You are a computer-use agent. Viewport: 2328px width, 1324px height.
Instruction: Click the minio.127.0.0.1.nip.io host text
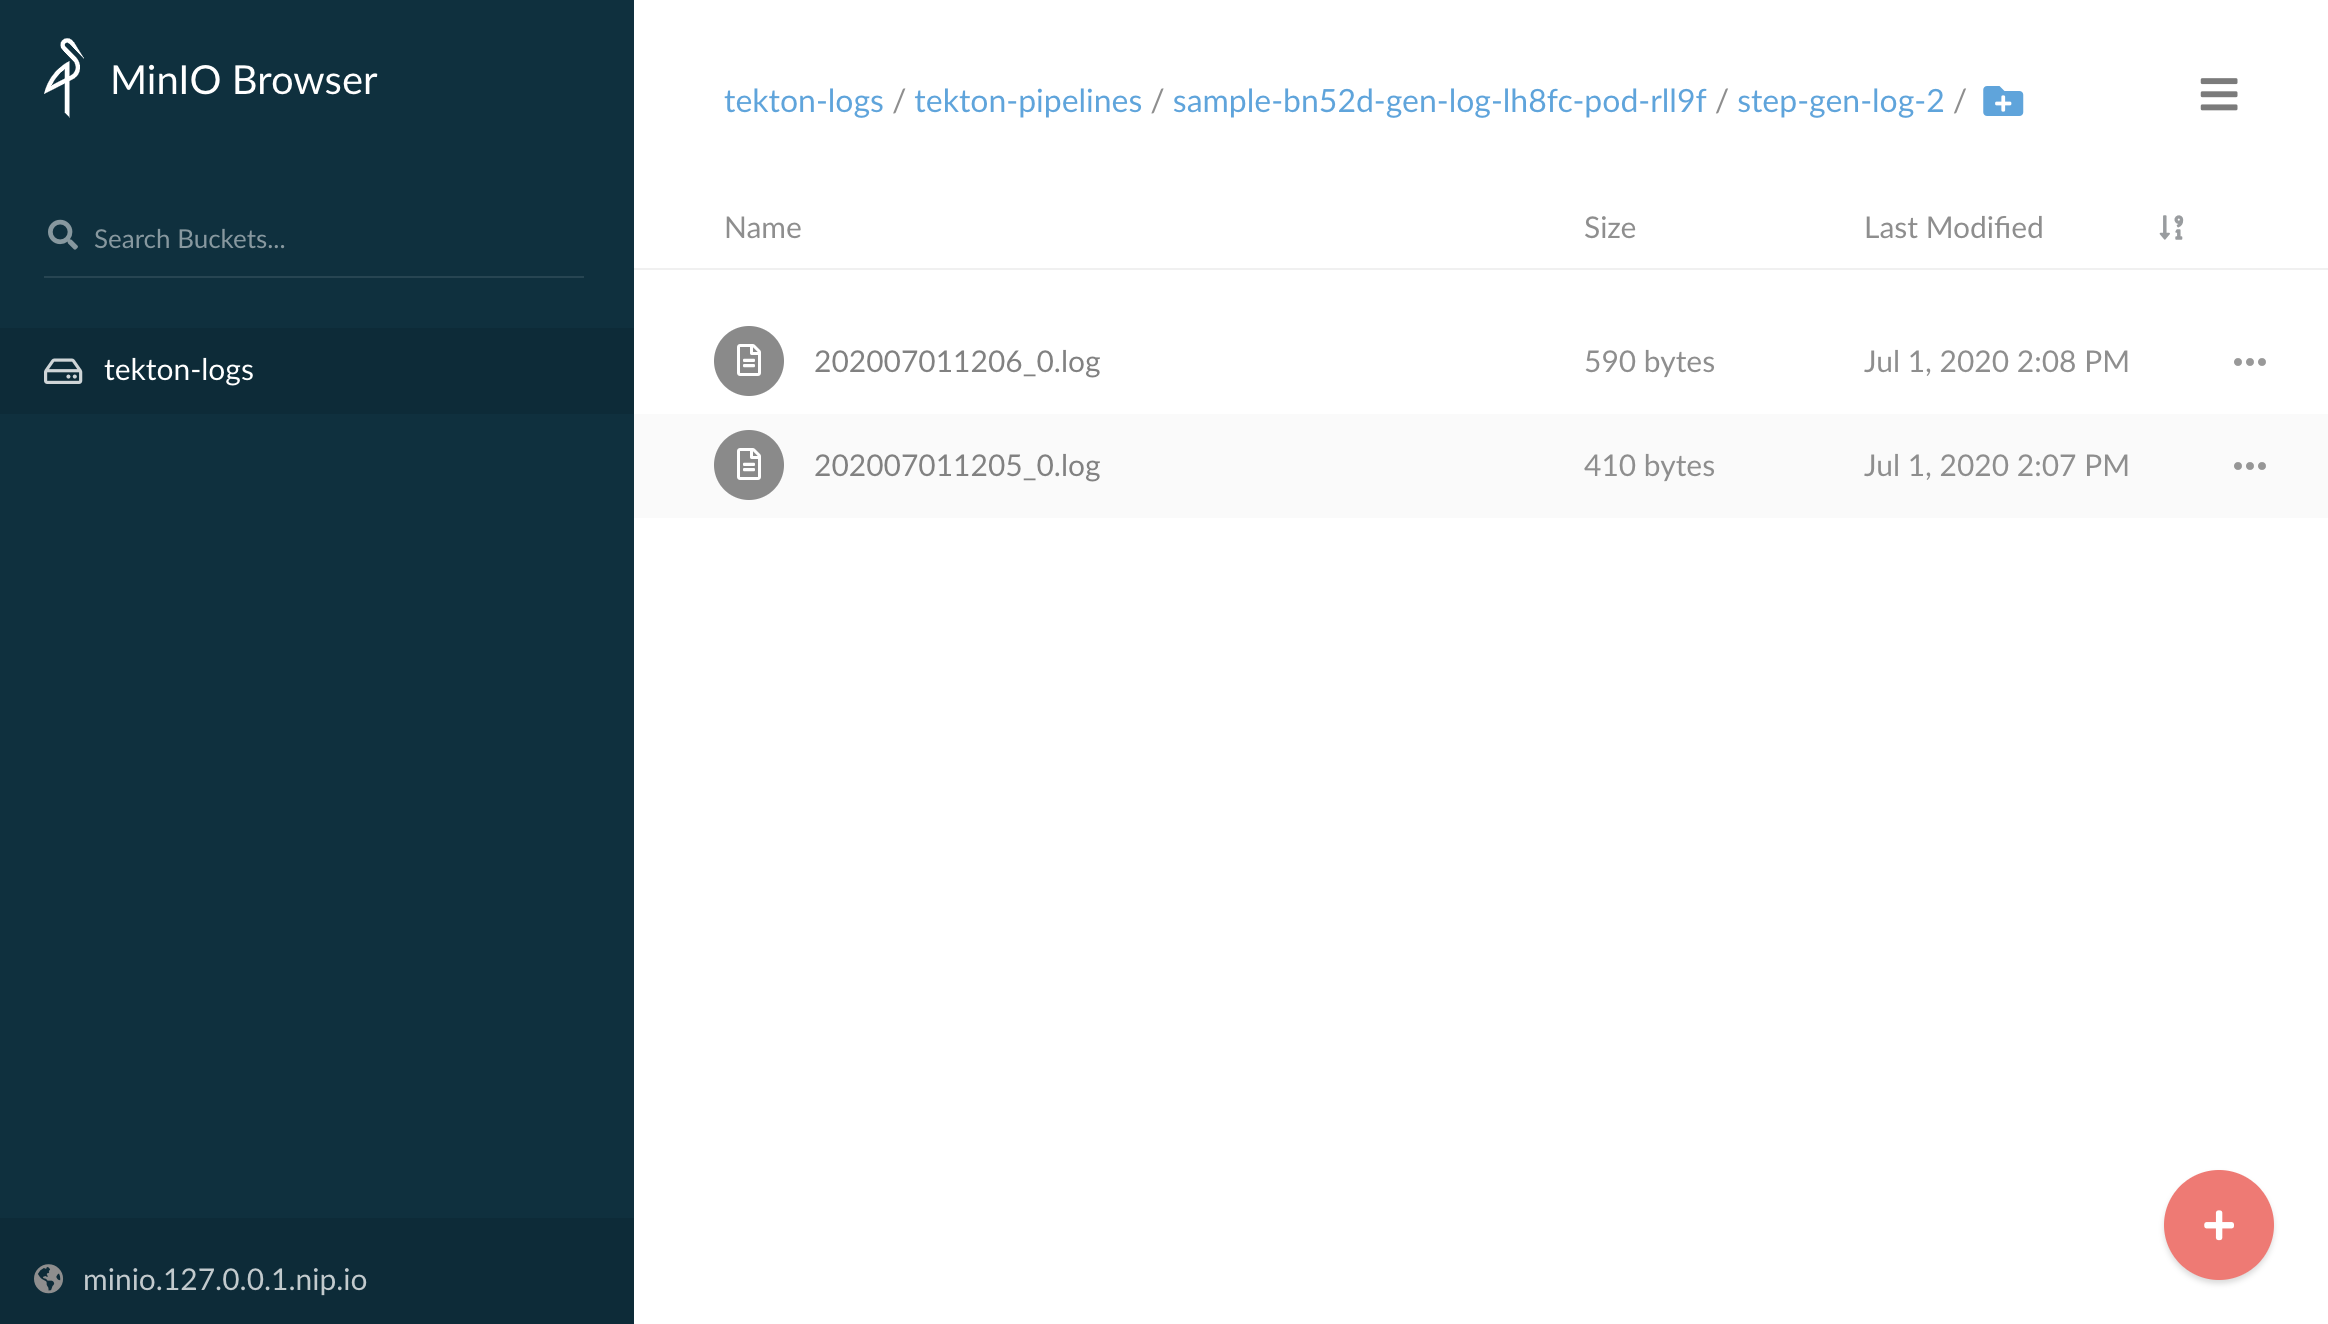click(225, 1279)
